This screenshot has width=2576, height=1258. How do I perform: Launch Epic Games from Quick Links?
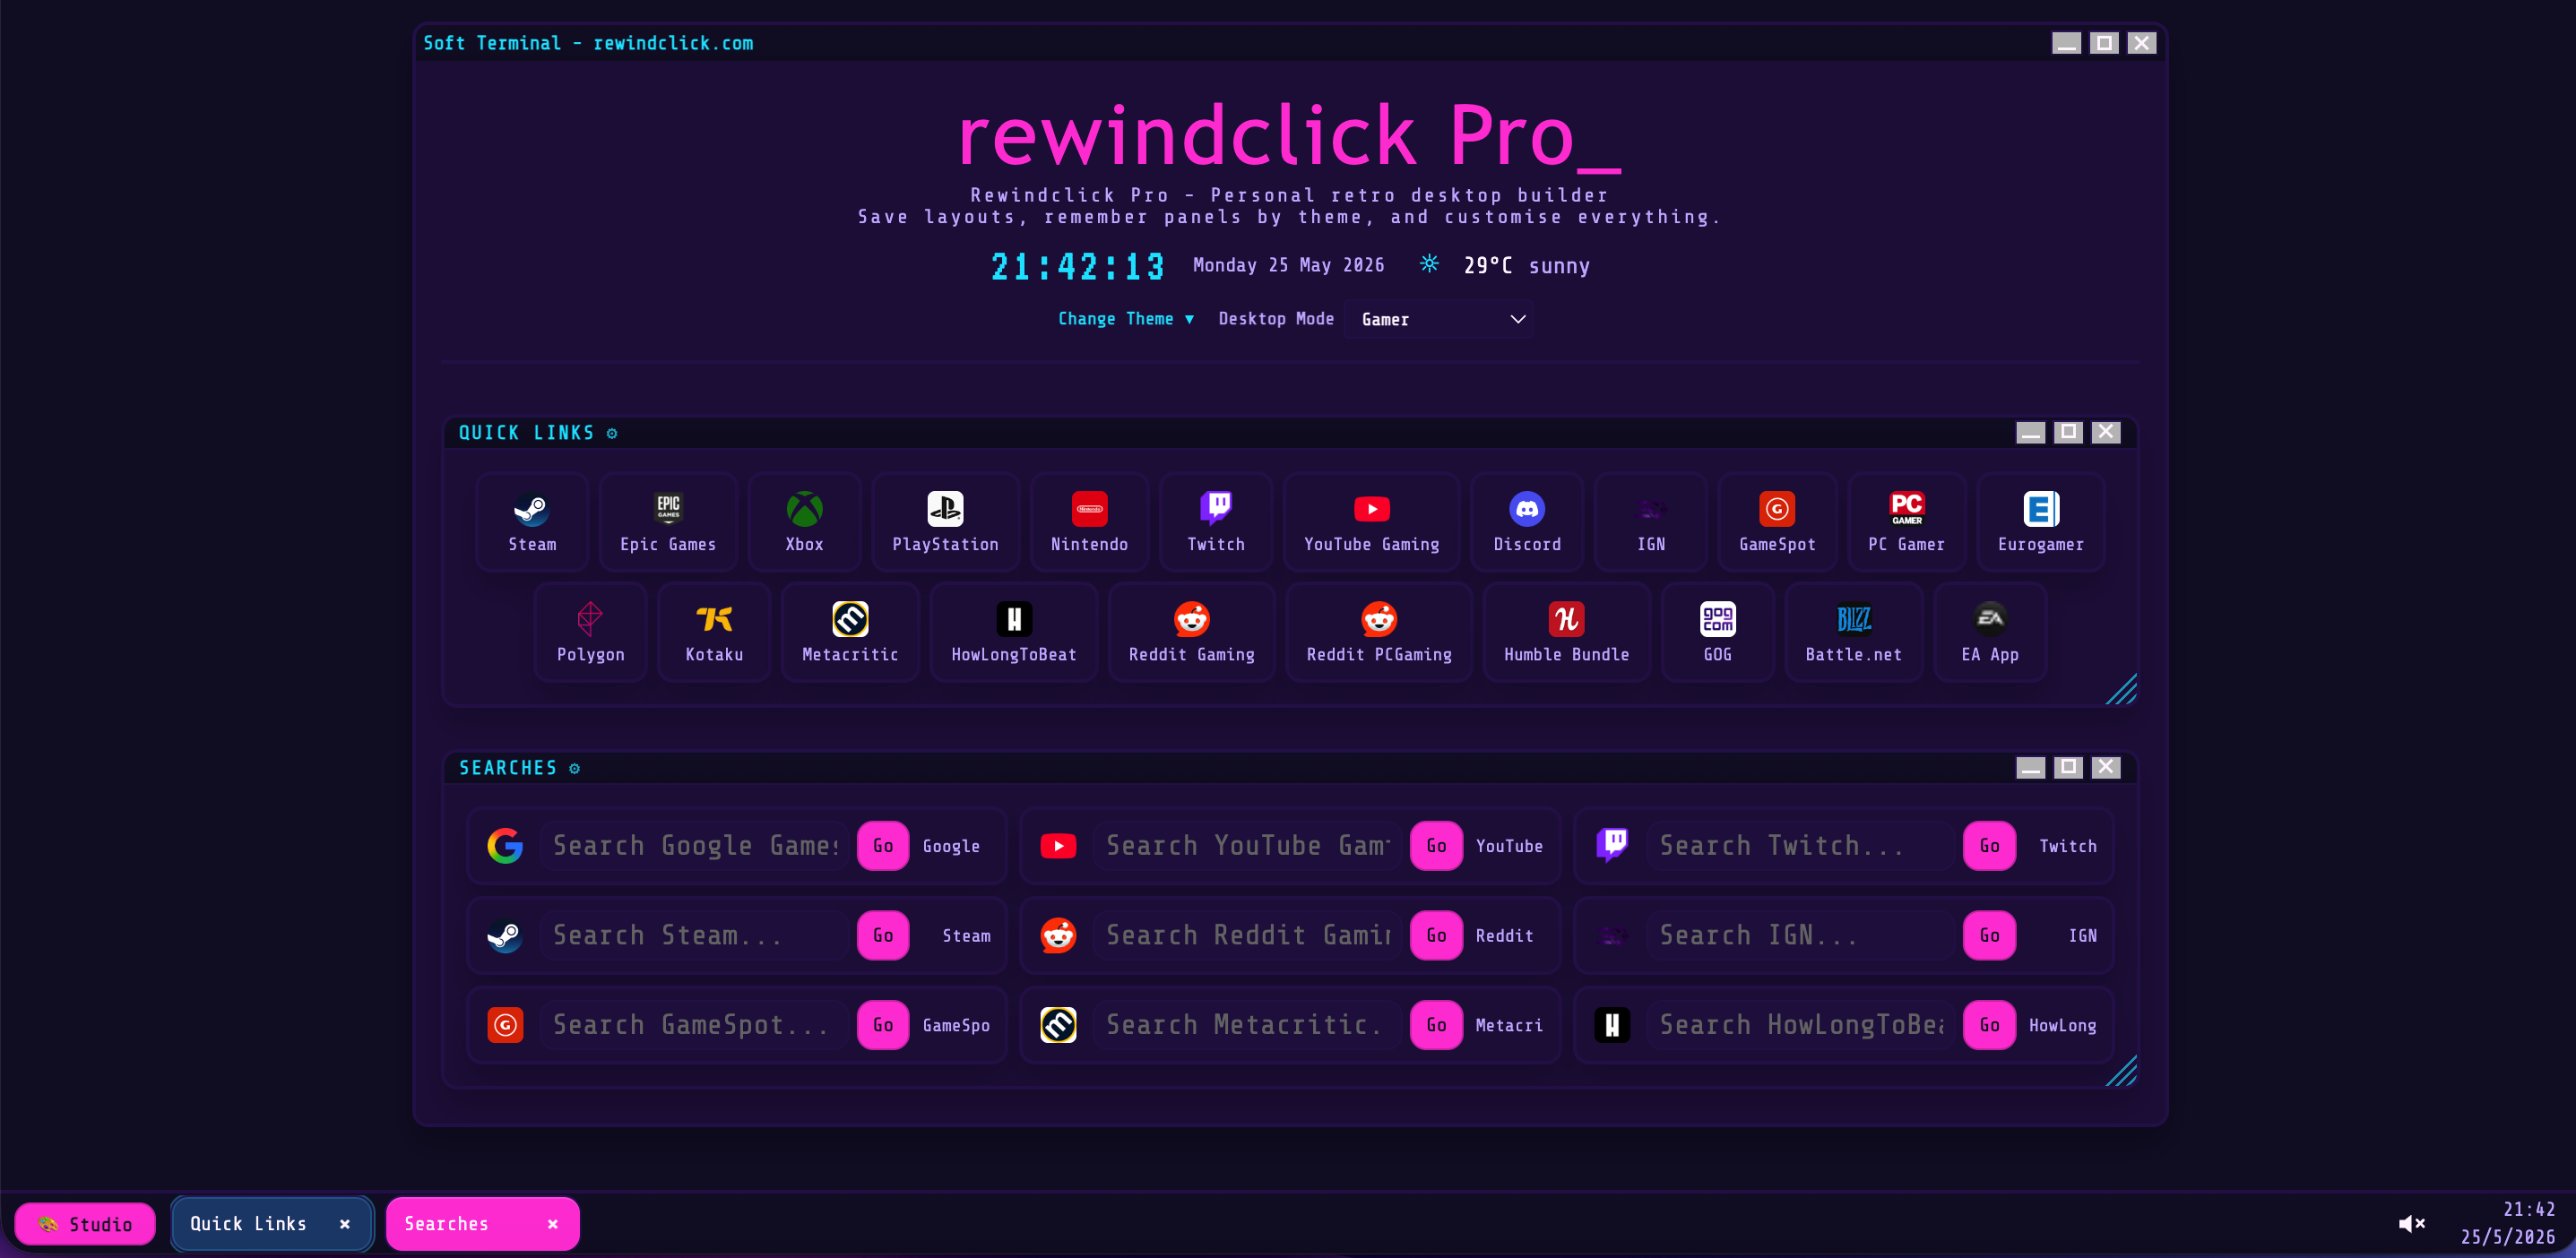pyautogui.click(x=668, y=522)
